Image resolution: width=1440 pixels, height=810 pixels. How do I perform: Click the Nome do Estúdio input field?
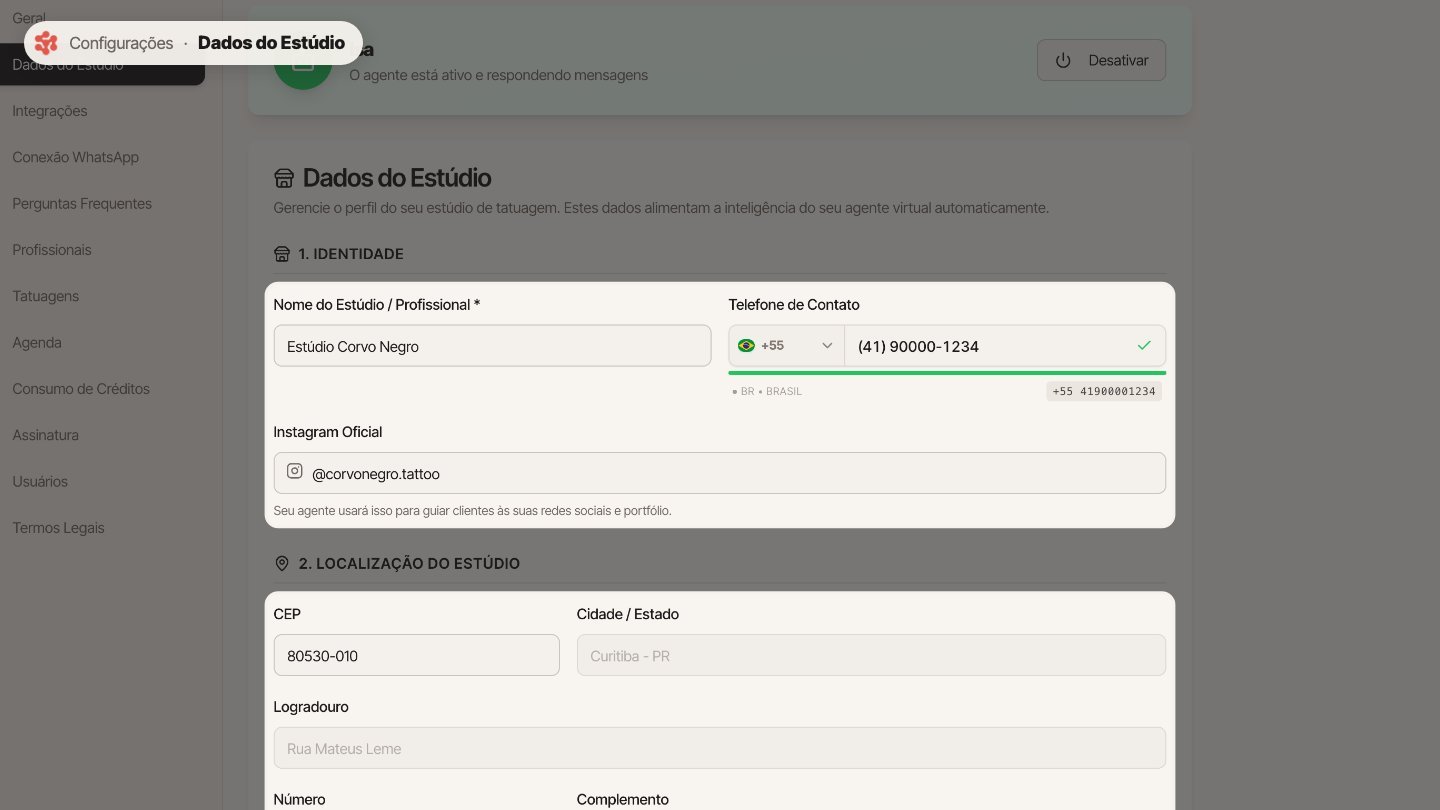[x=492, y=346]
